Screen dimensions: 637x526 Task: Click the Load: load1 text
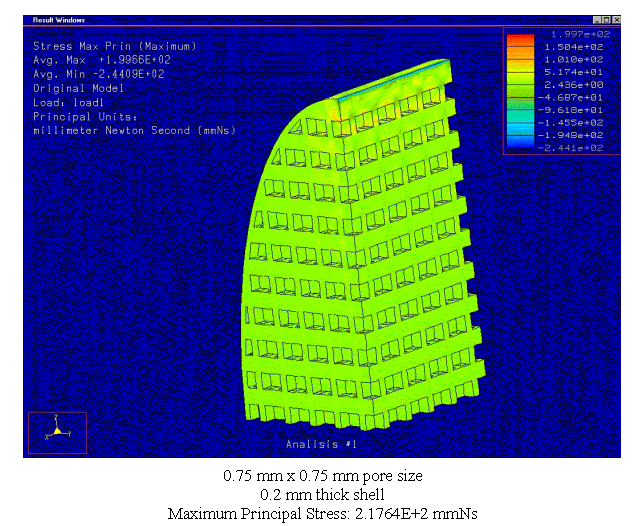(x=69, y=102)
